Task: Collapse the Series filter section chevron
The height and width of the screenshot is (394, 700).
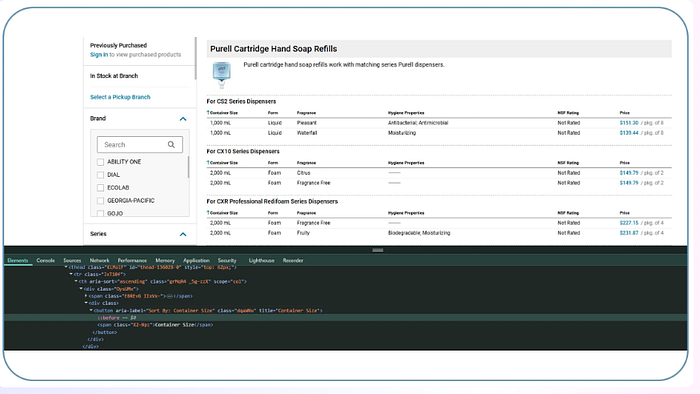Action: 183,234
